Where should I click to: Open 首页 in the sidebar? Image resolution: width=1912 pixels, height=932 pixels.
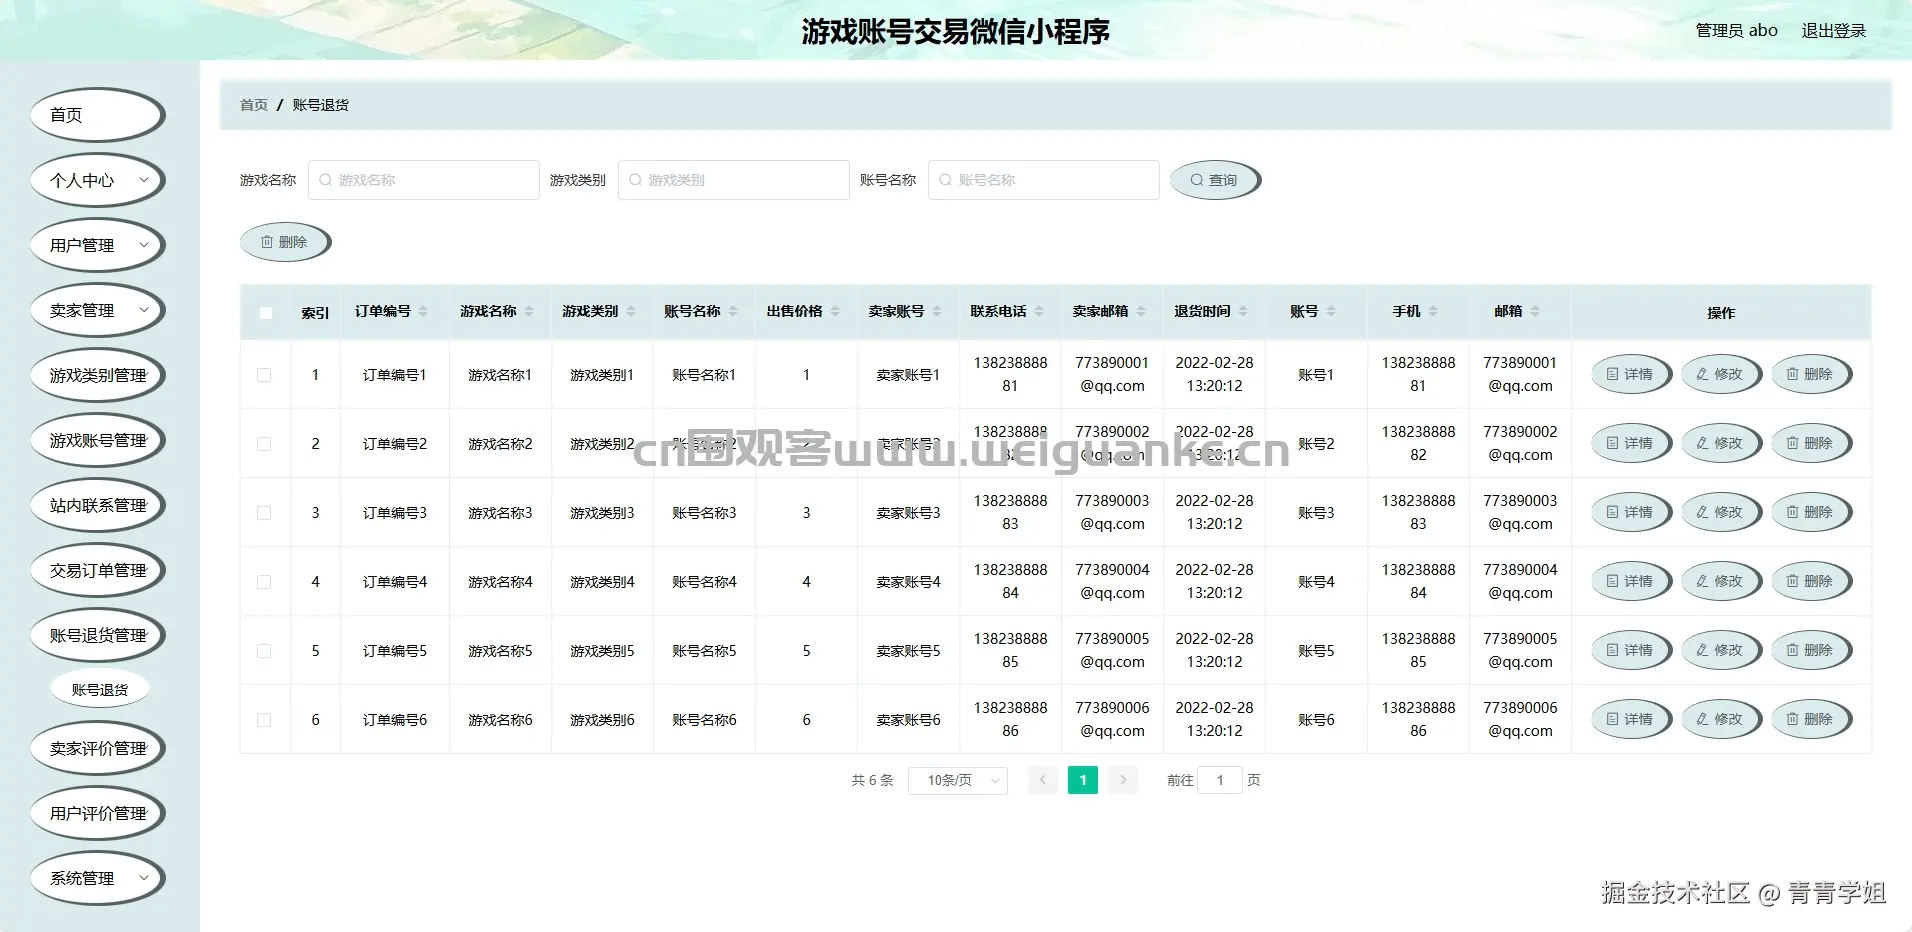(97, 115)
